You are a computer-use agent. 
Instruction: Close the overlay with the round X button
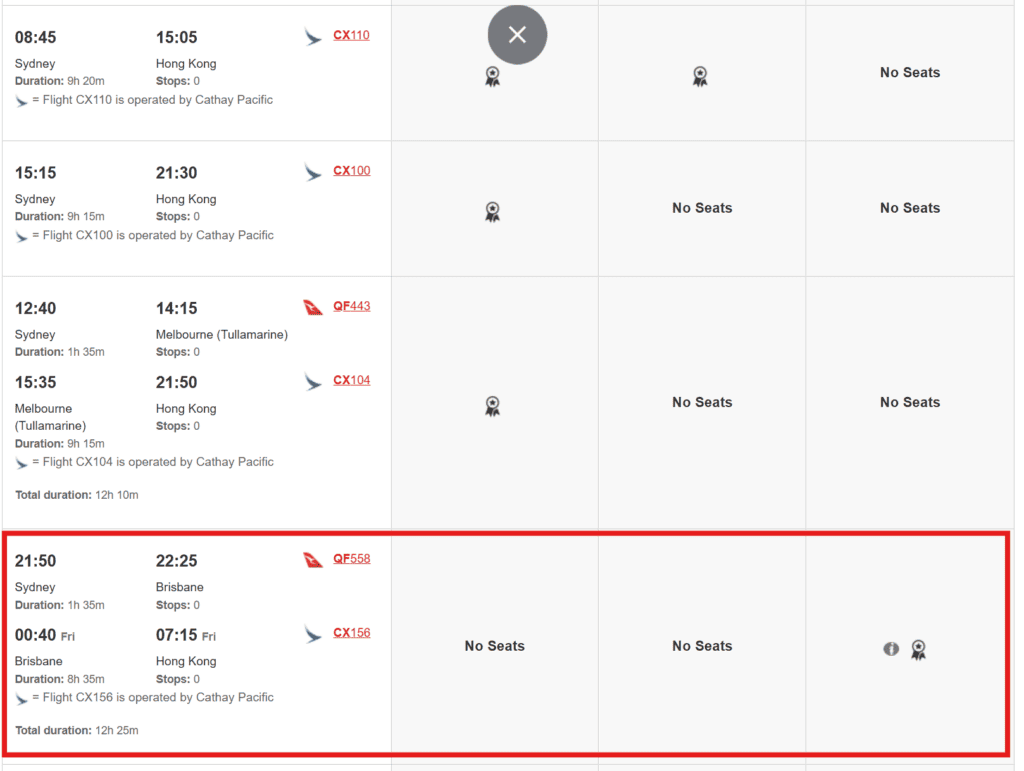517,35
